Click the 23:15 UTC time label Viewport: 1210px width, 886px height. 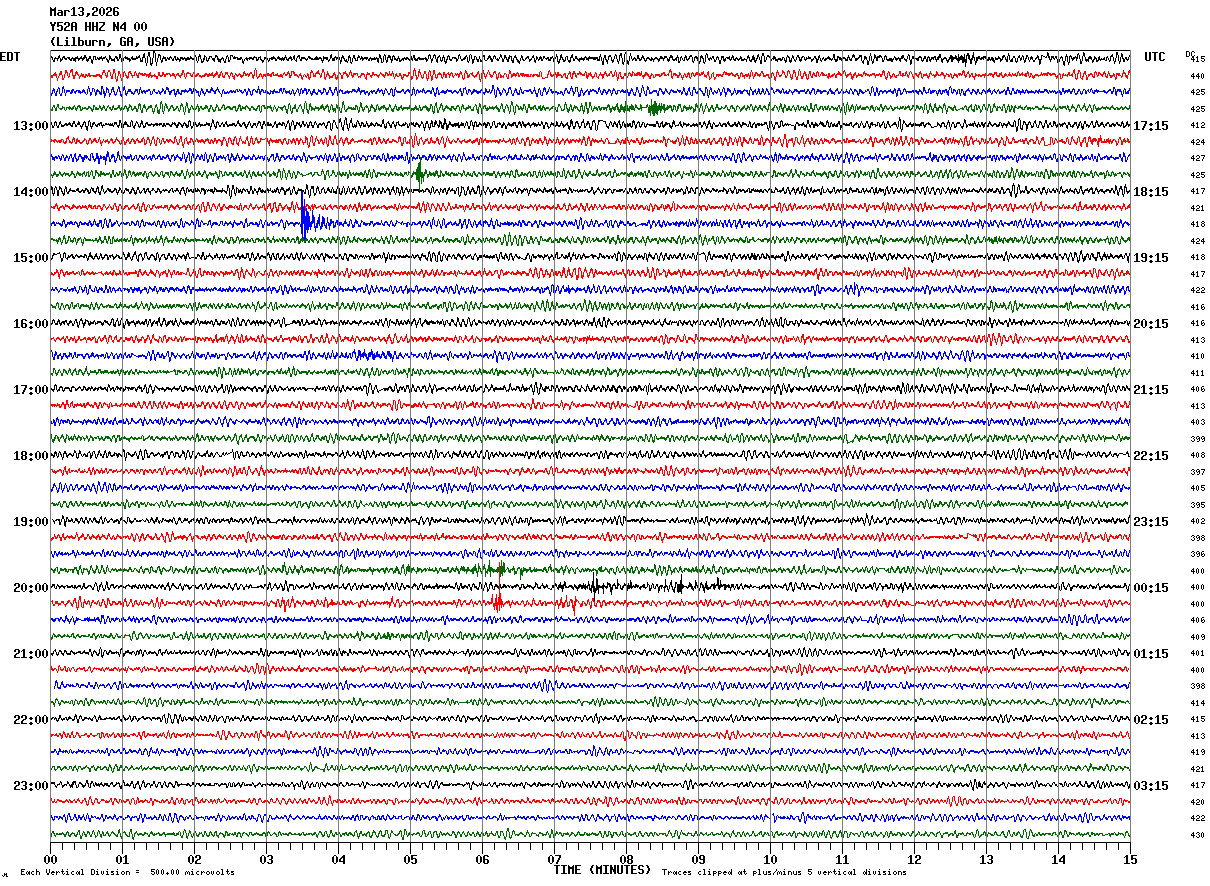1151,522
